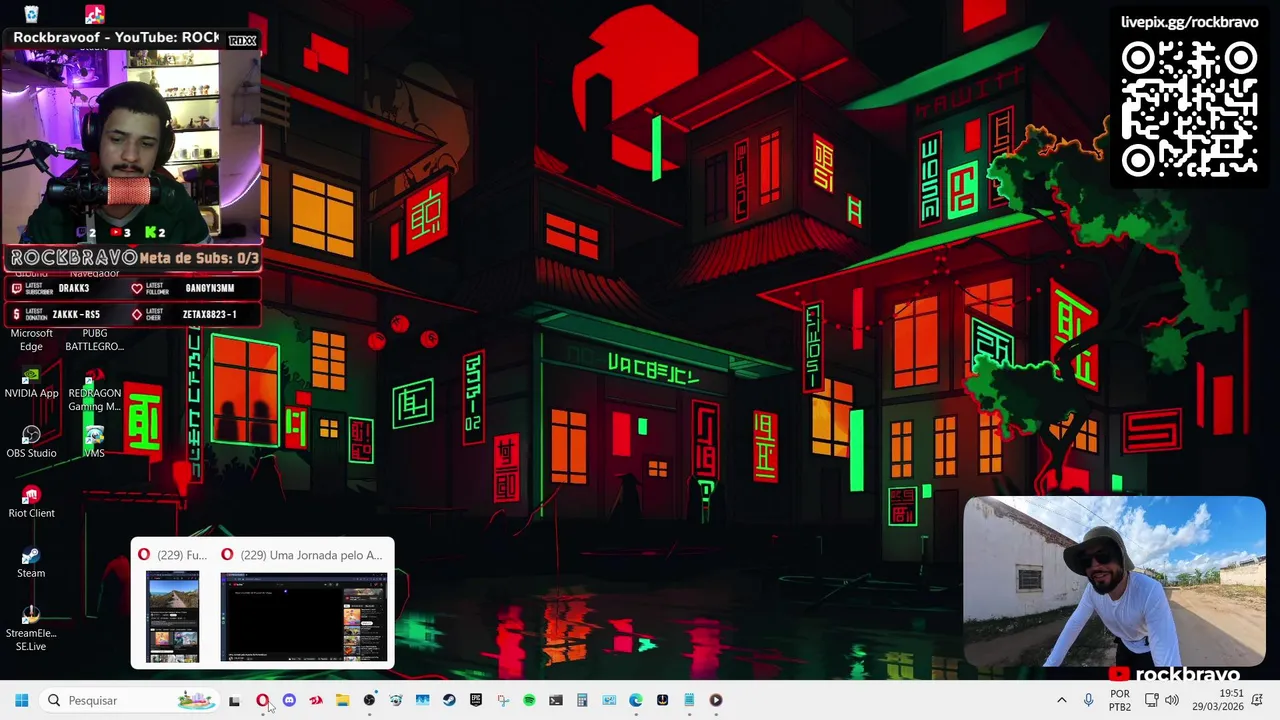The width and height of the screenshot is (1280, 720).
Task: Open the Notepad taskbar icon
Action: pyautogui.click(x=689, y=700)
